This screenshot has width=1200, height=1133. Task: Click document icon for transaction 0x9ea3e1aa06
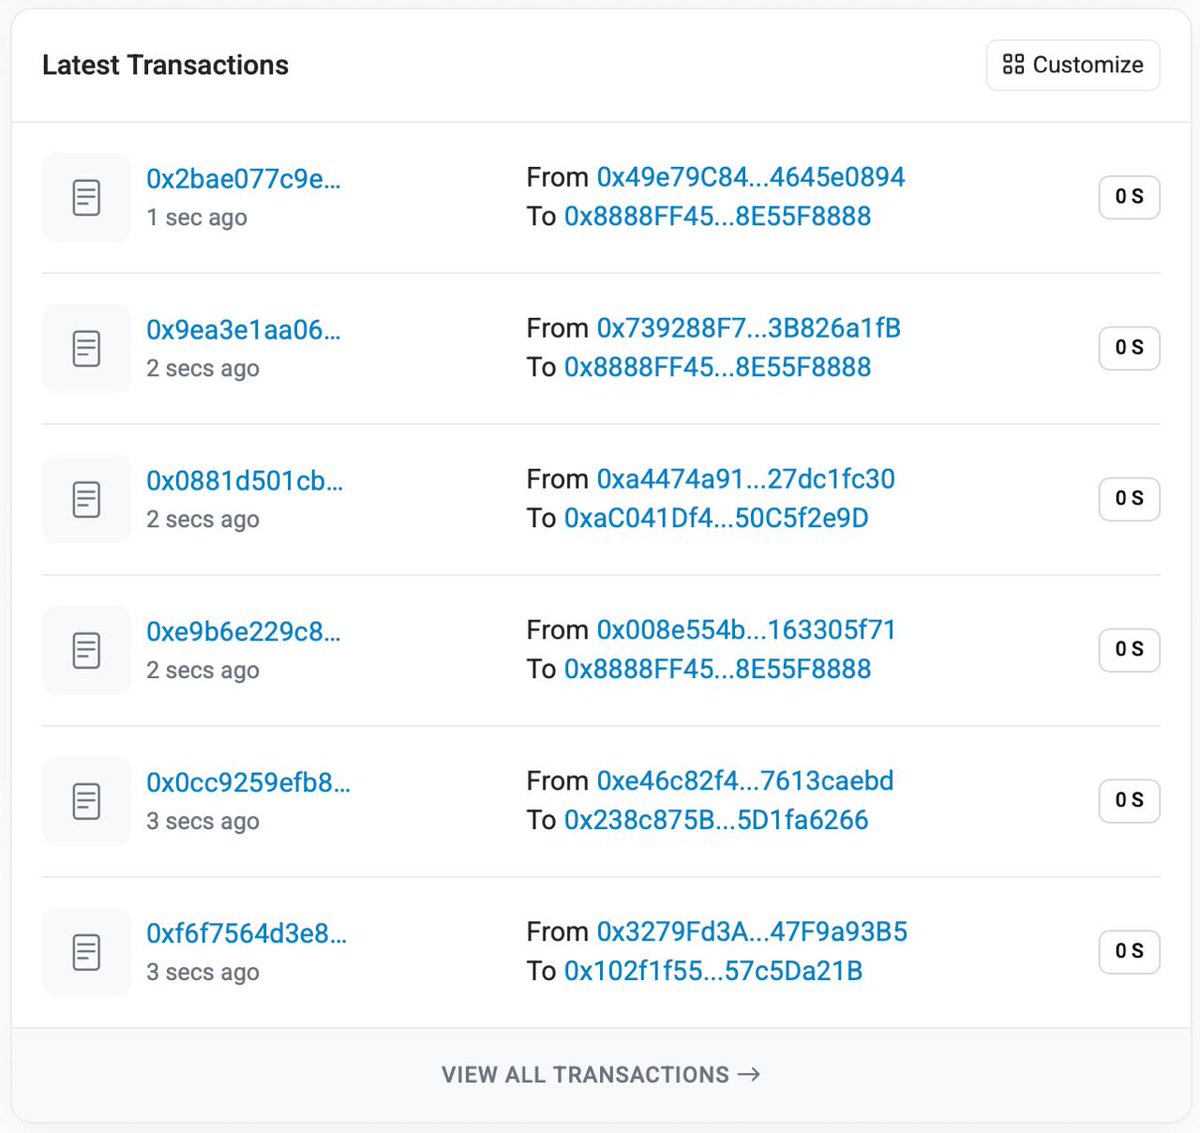[x=87, y=348]
